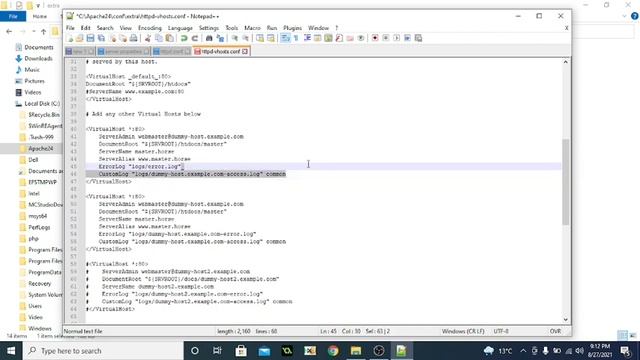Screen dimensions: 640x360
Task: Click the Windows Start button
Action: click(x=11, y=351)
